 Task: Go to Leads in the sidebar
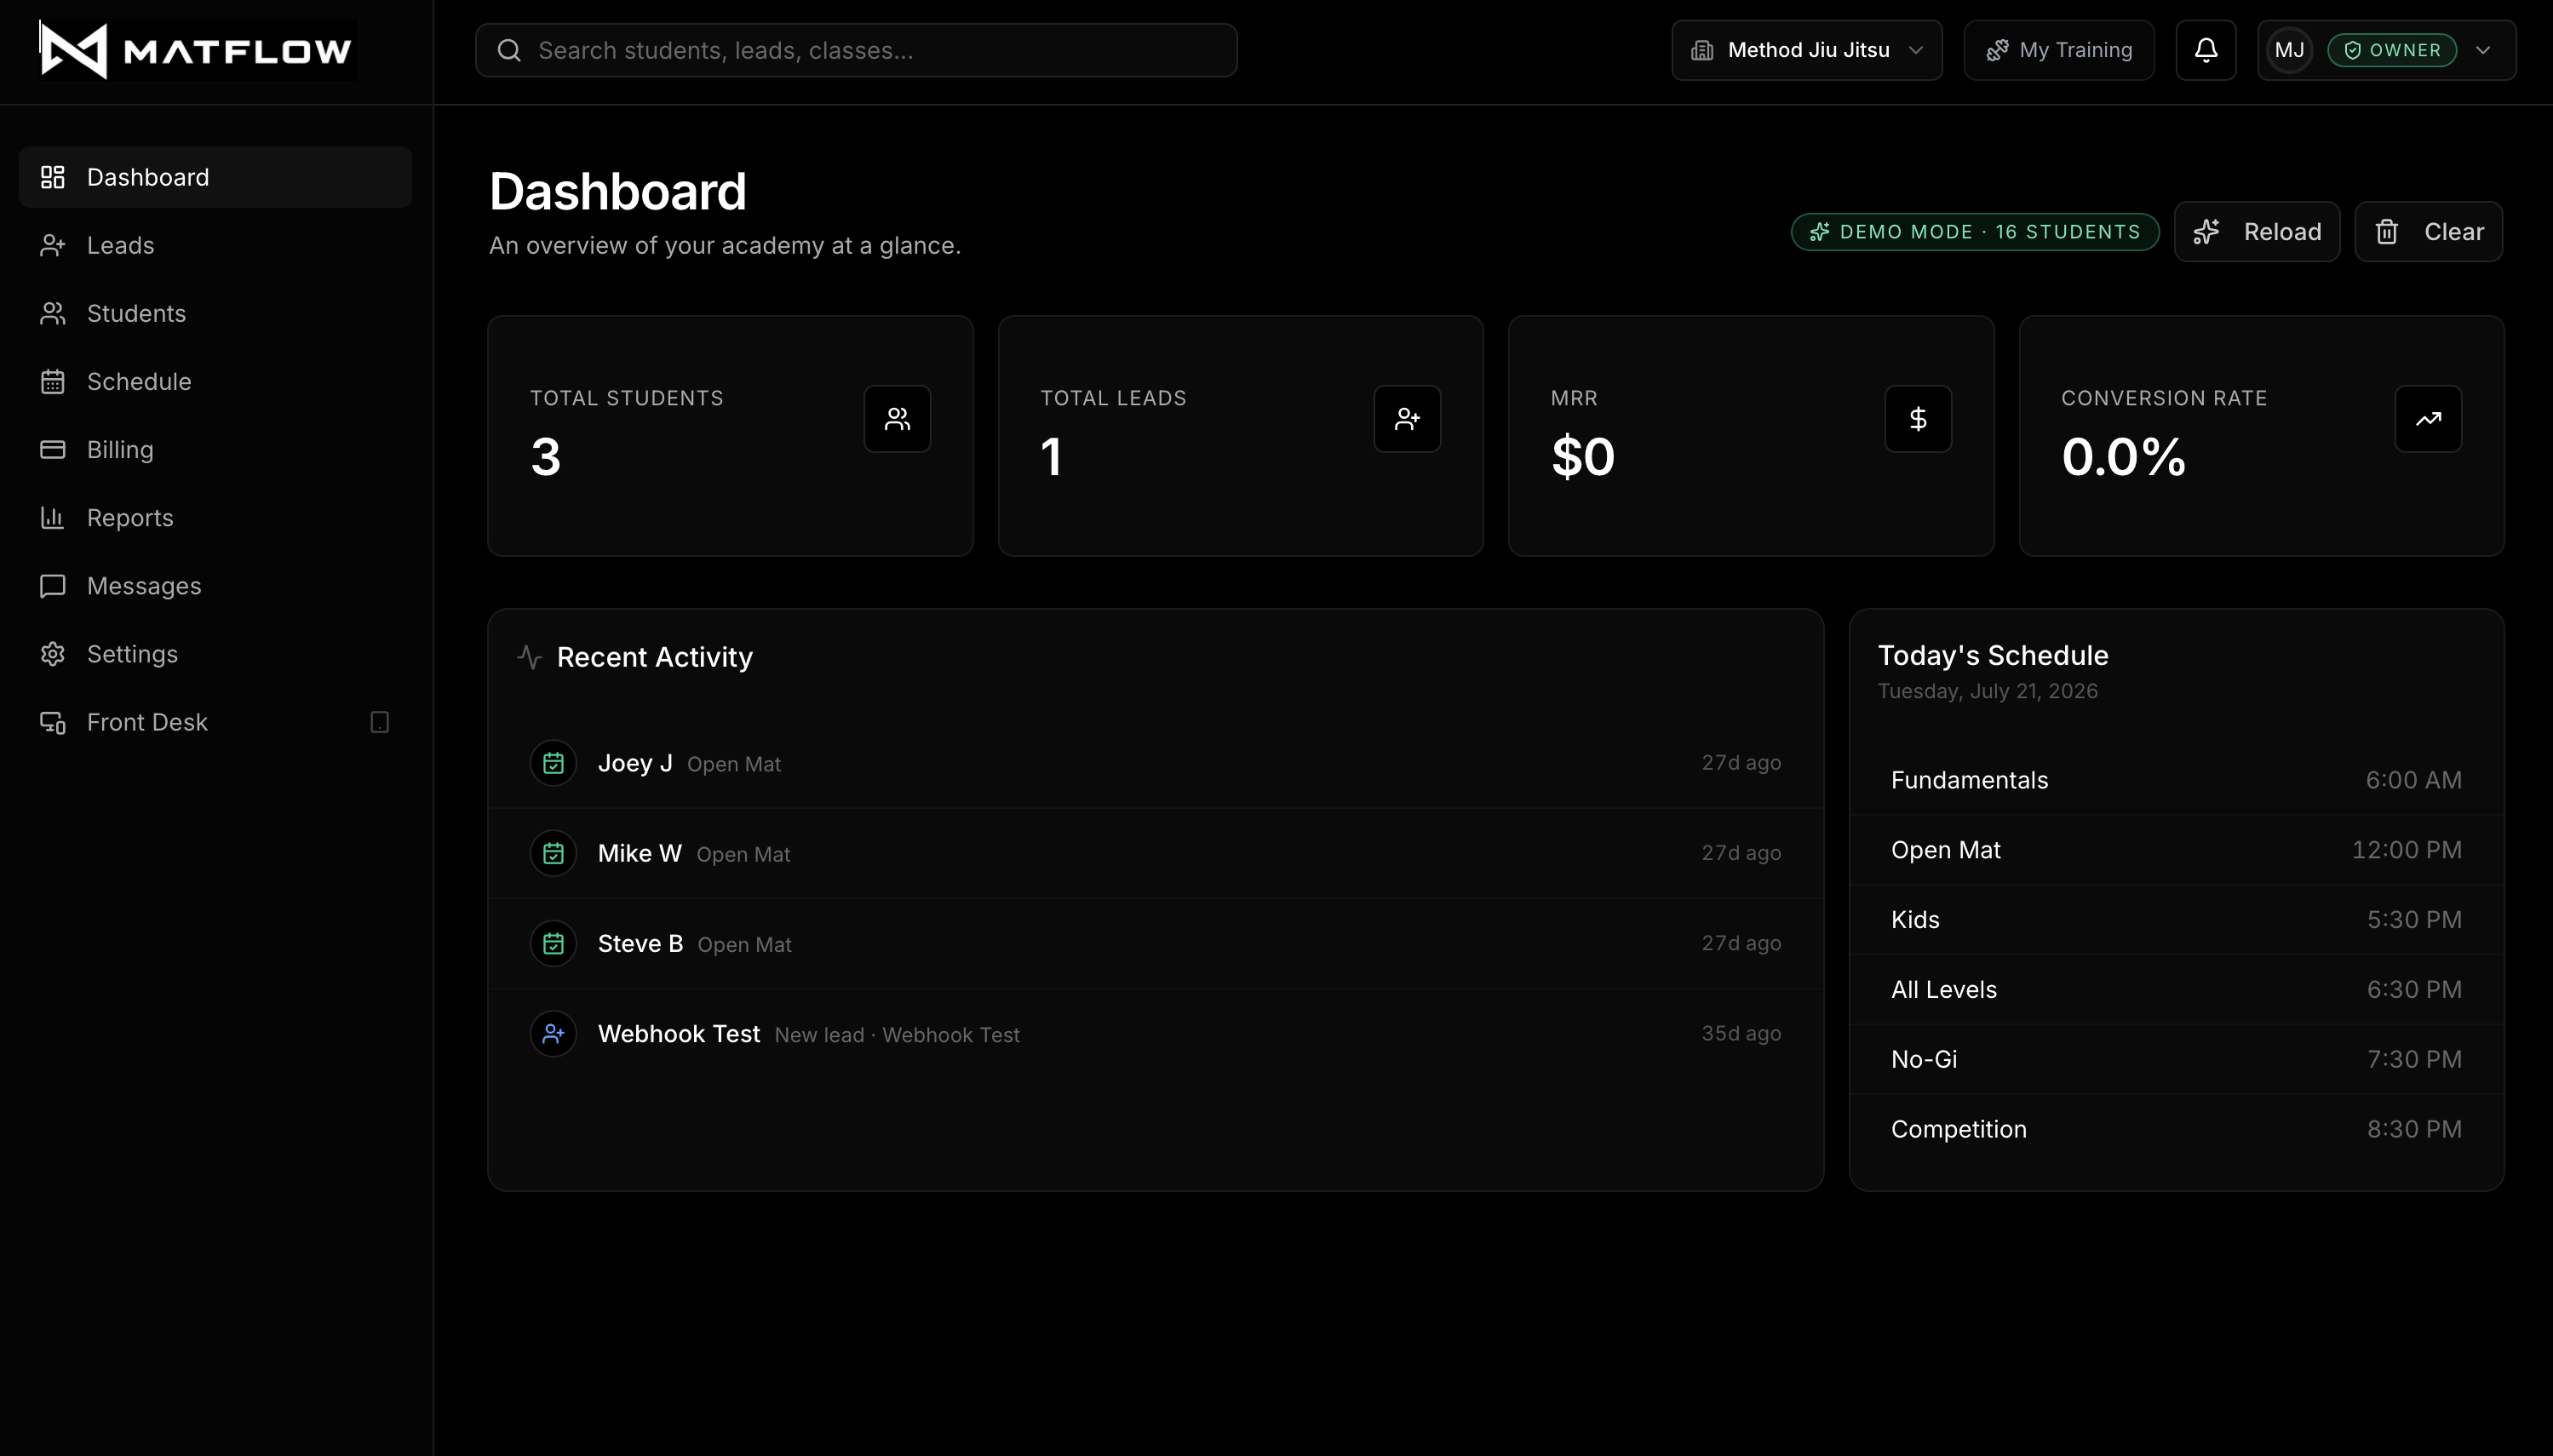coord(215,245)
